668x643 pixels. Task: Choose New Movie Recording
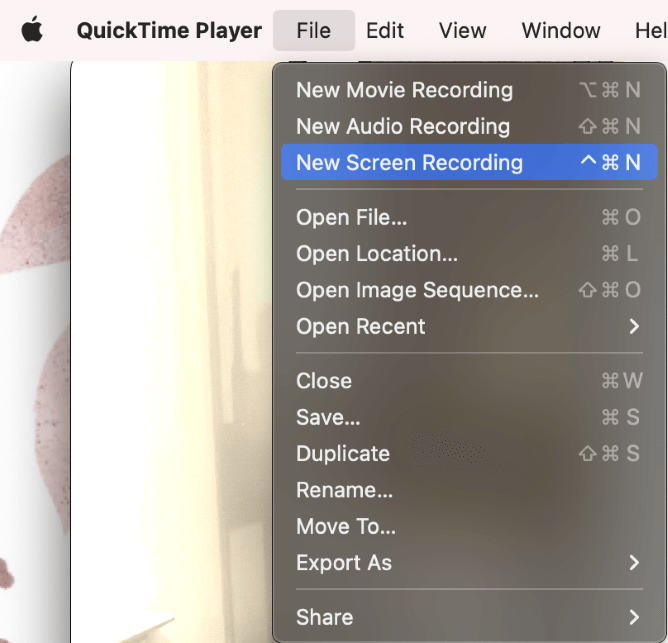[x=404, y=90]
